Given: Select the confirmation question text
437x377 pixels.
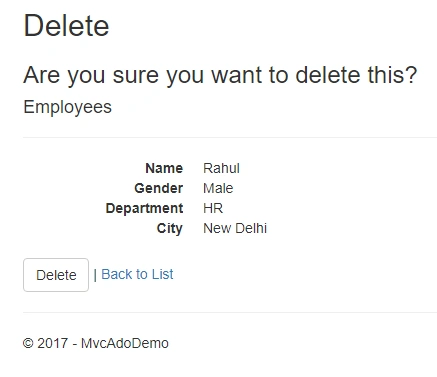Looking at the screenshot, I should 220,75.
